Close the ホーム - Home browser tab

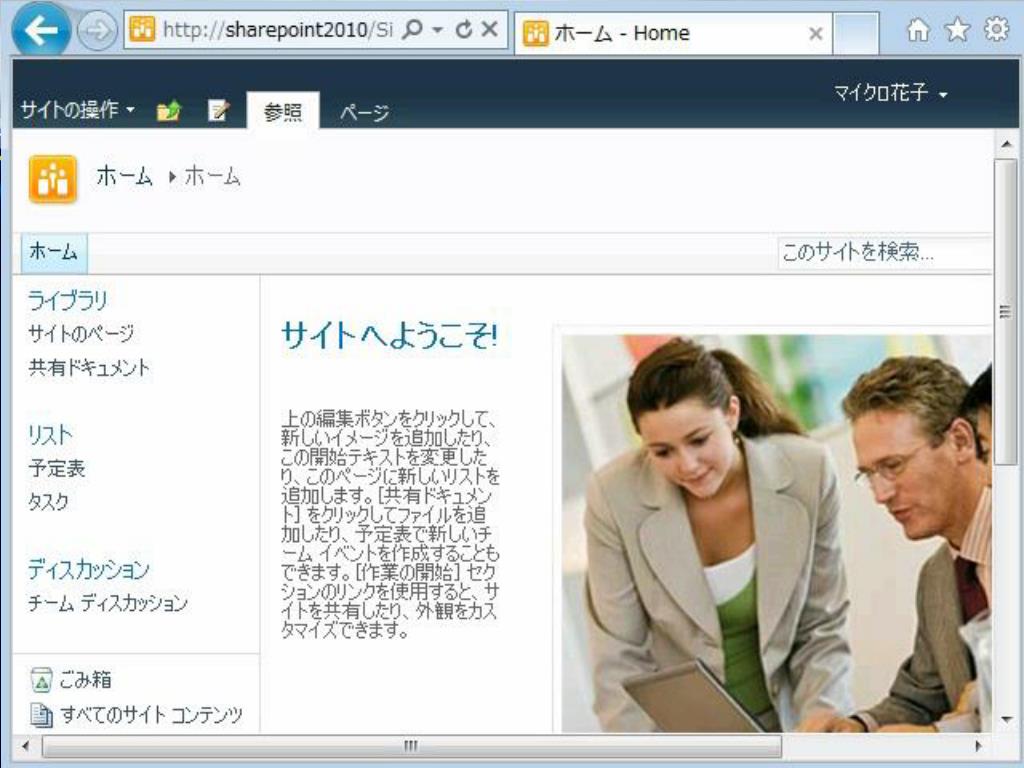pos(815,33)
